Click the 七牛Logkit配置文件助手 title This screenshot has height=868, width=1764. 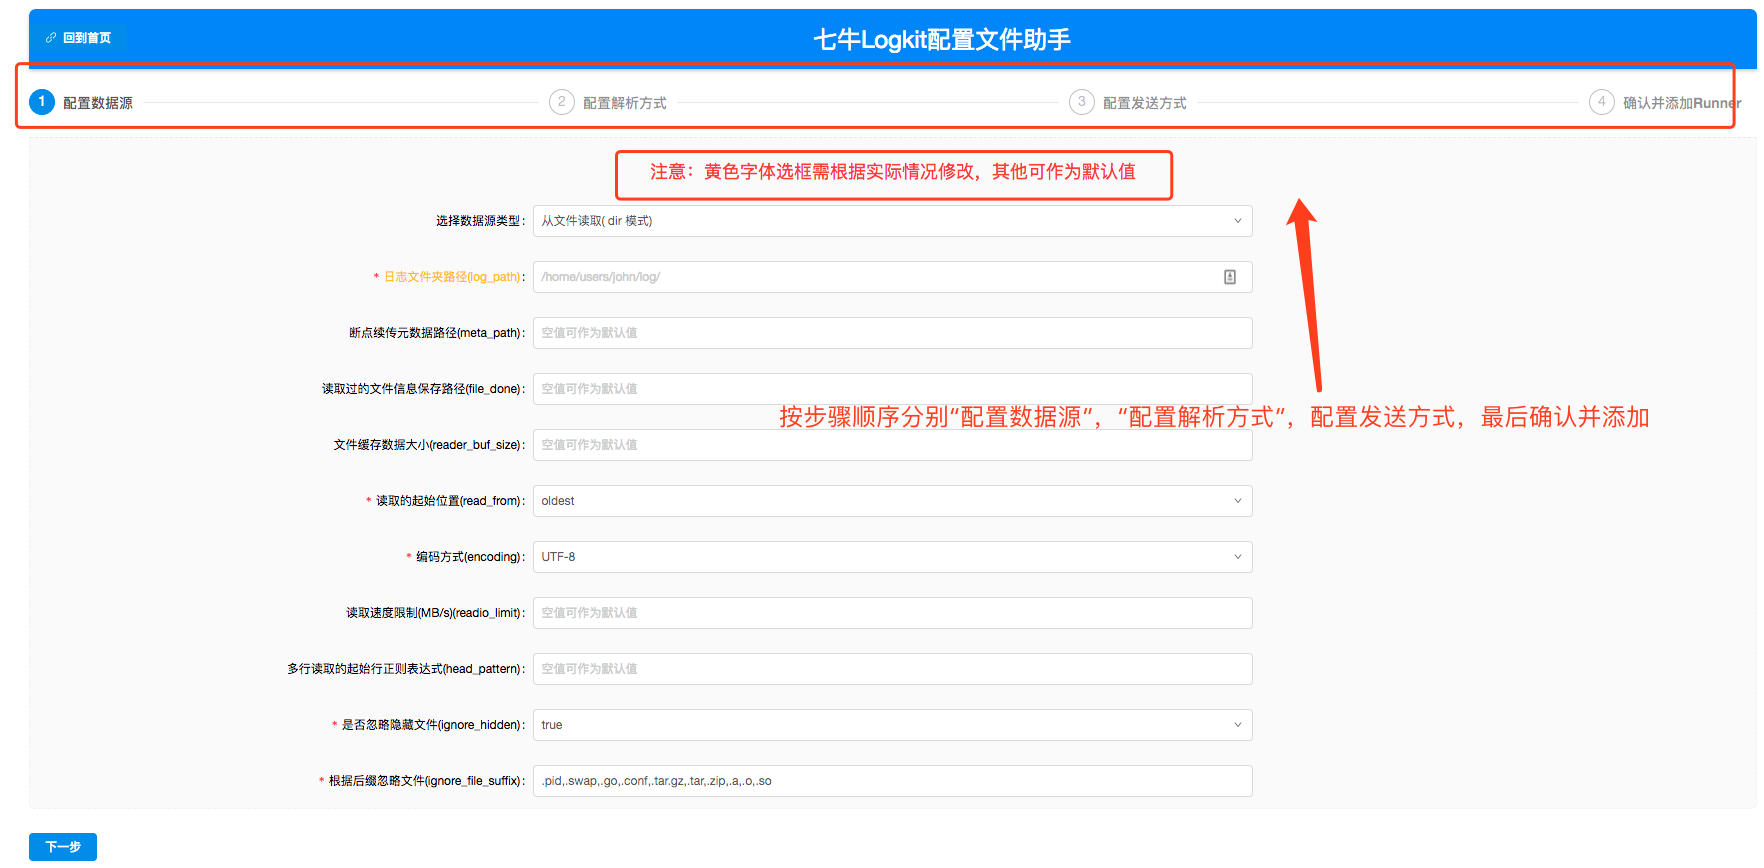pyautogui.click(x=942, y=39)
